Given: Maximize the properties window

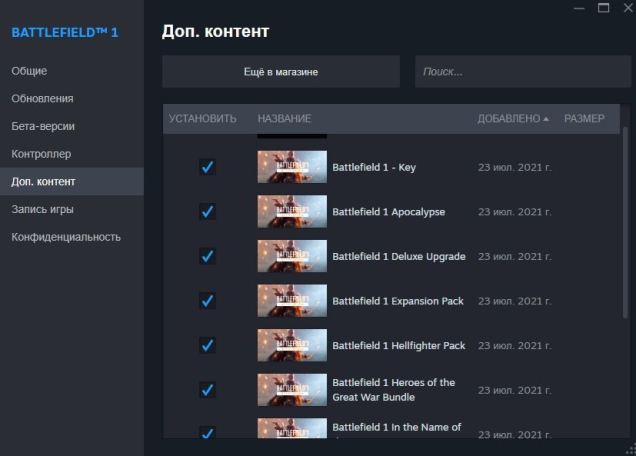Looking at the screenshot, I should 604,8.
